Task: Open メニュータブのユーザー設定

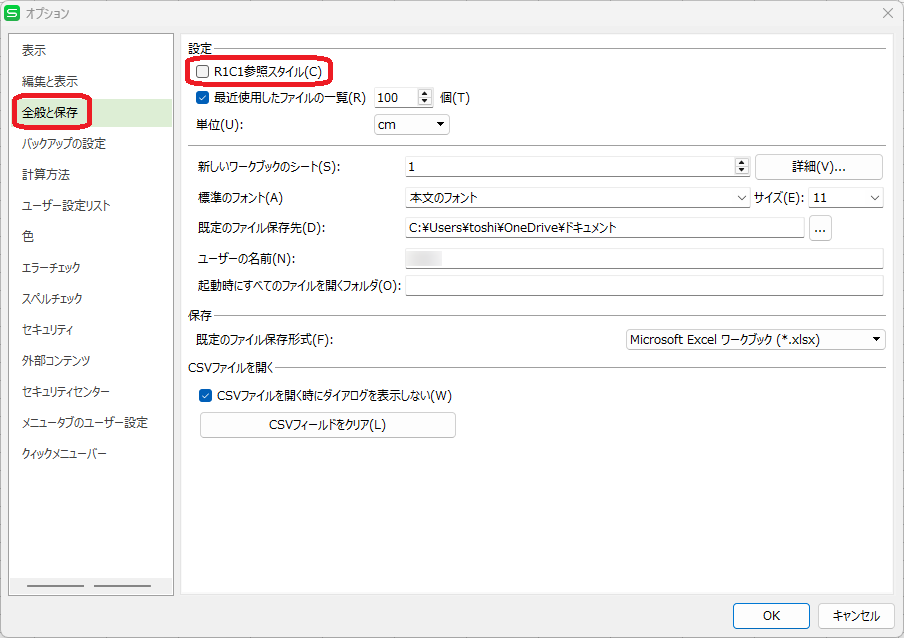Action: click(85, 423)
